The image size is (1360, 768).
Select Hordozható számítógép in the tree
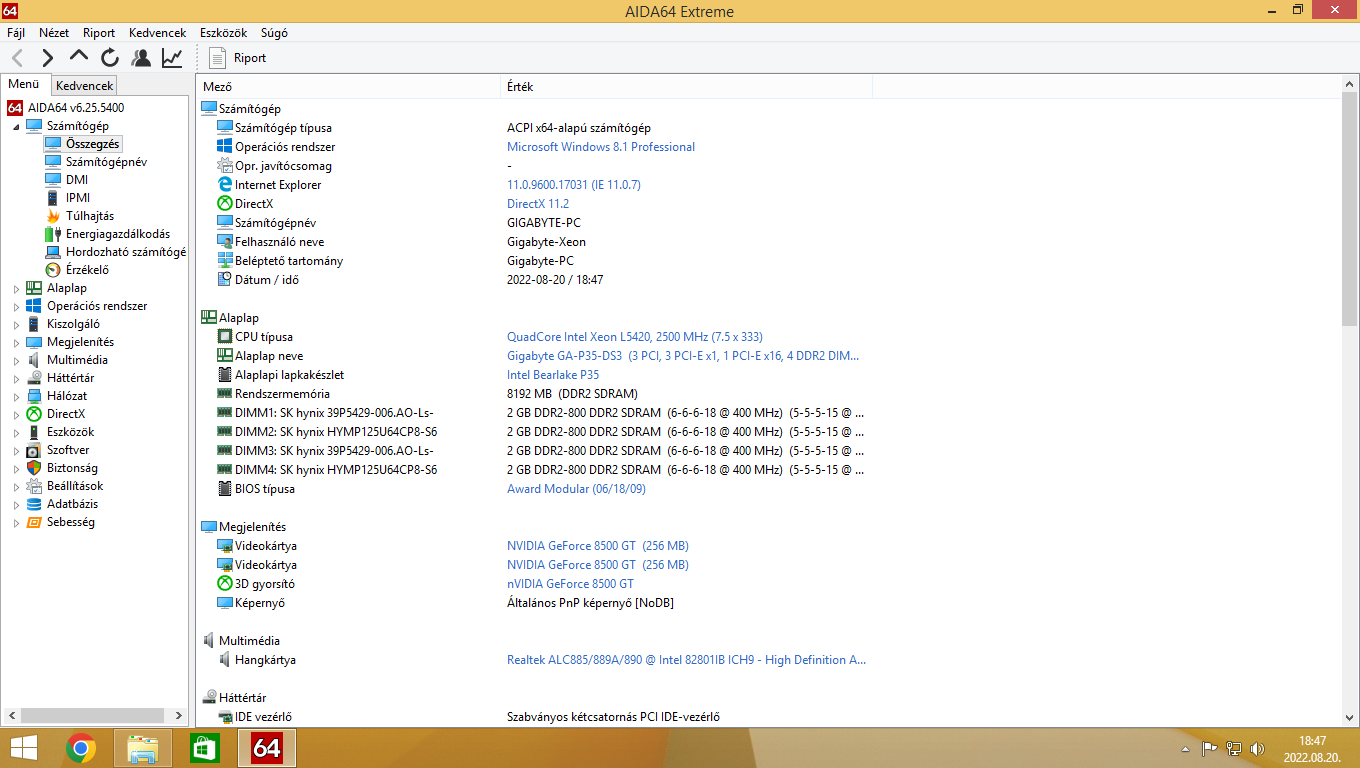click(126, 252)
